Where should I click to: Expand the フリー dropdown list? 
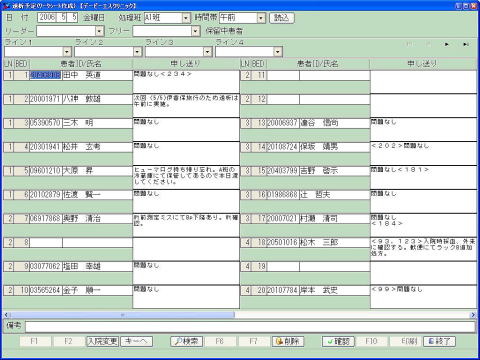[x=196, y=31]
